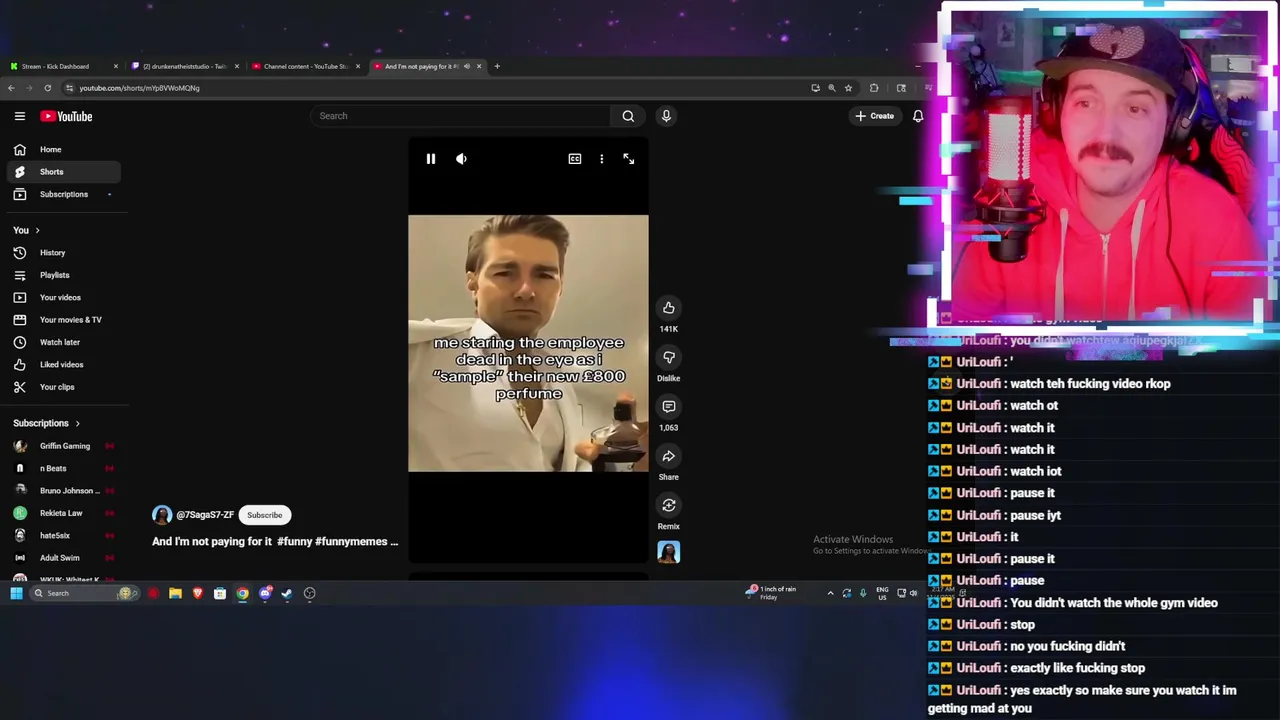Open the sound thumbnail below Remix

pyautogui.click(x=668, y=552)
